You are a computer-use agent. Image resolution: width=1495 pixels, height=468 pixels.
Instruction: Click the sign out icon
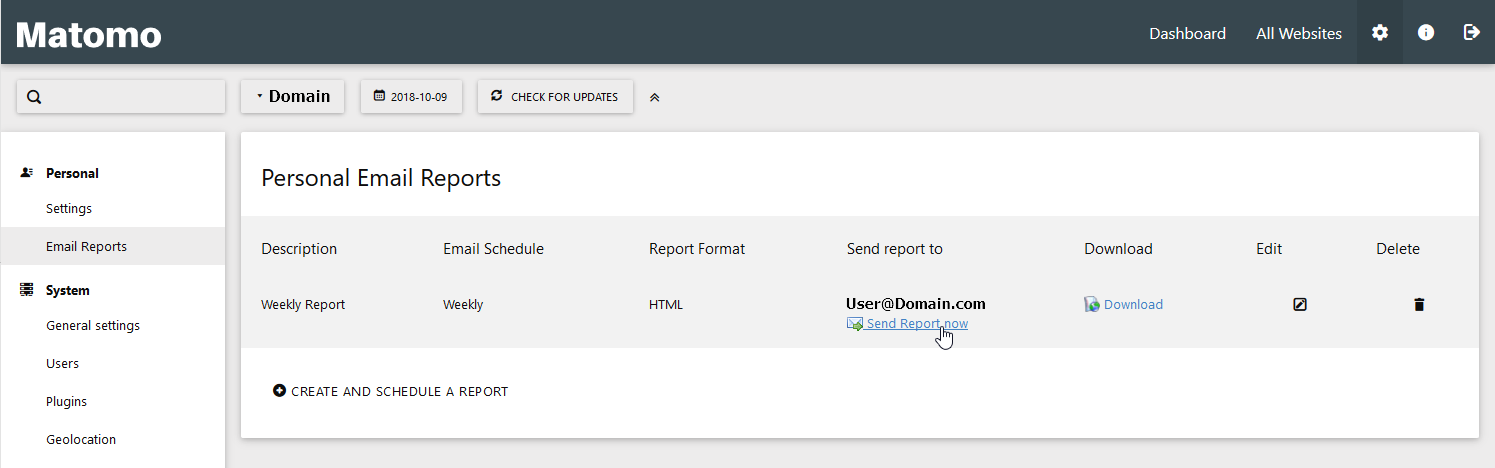coord(1471,33)
